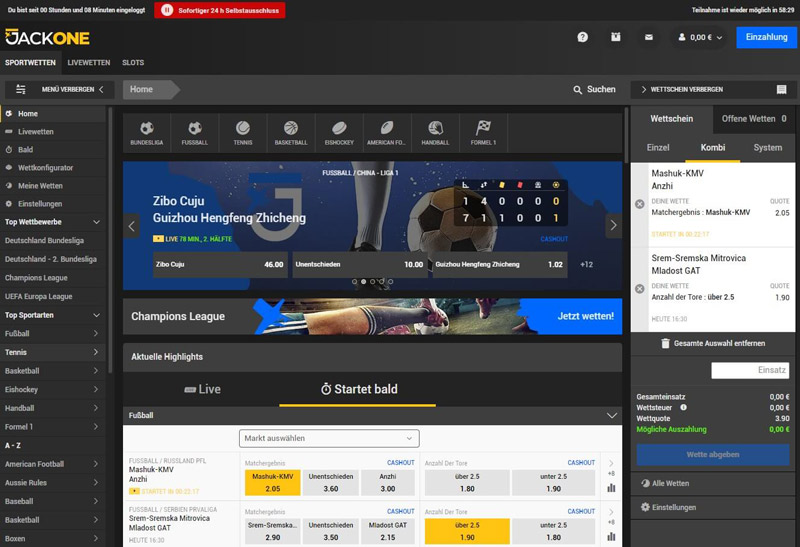
Task: Select American Football sport icon
Action: (x=387, y=133)
